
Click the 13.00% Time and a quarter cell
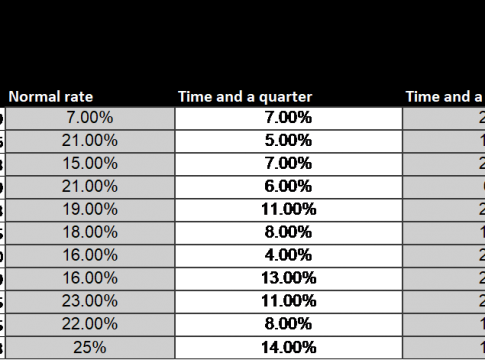click(289, 279)
